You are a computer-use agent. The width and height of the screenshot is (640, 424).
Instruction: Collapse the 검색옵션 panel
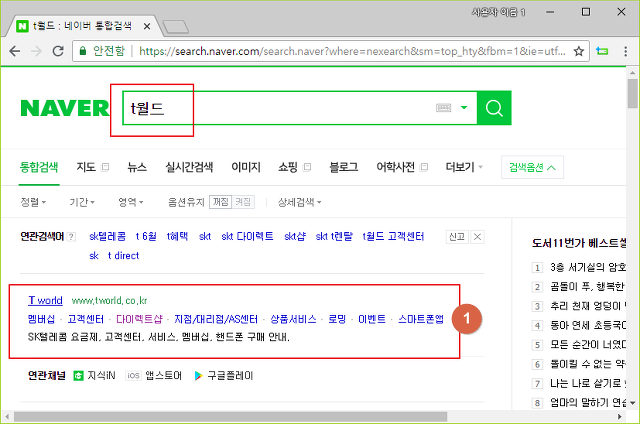(x=532, y=167)
